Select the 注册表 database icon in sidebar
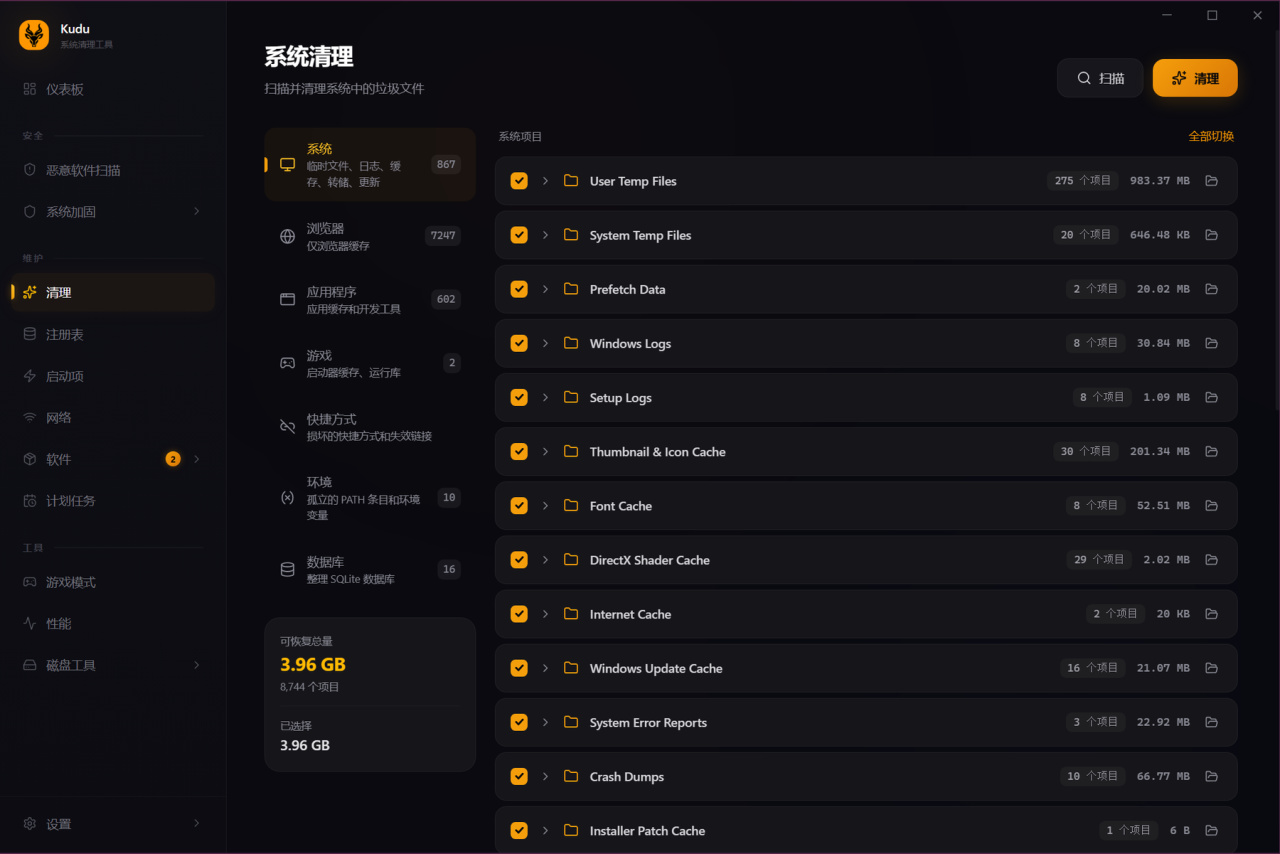 click(30, 334)
